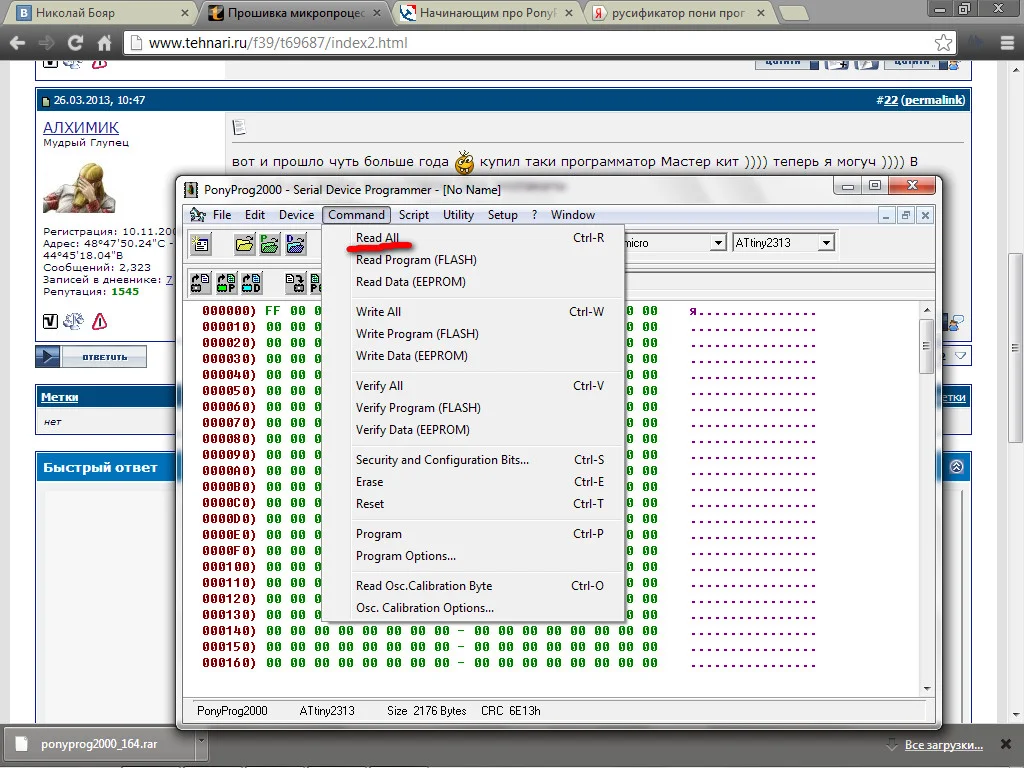Click the ОТВЕТИТЬ reply button
The width and height of the screenshot is (1024, 768).
91,357
